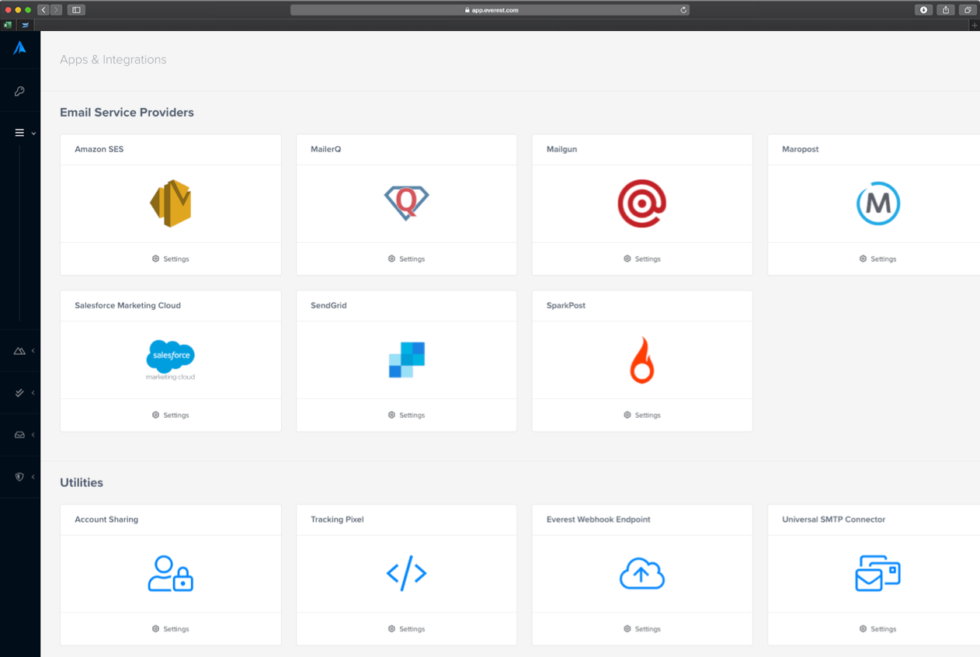980x657 pixels.
Task: Open the key icon in the sidebar
Action: coord(19,91)
